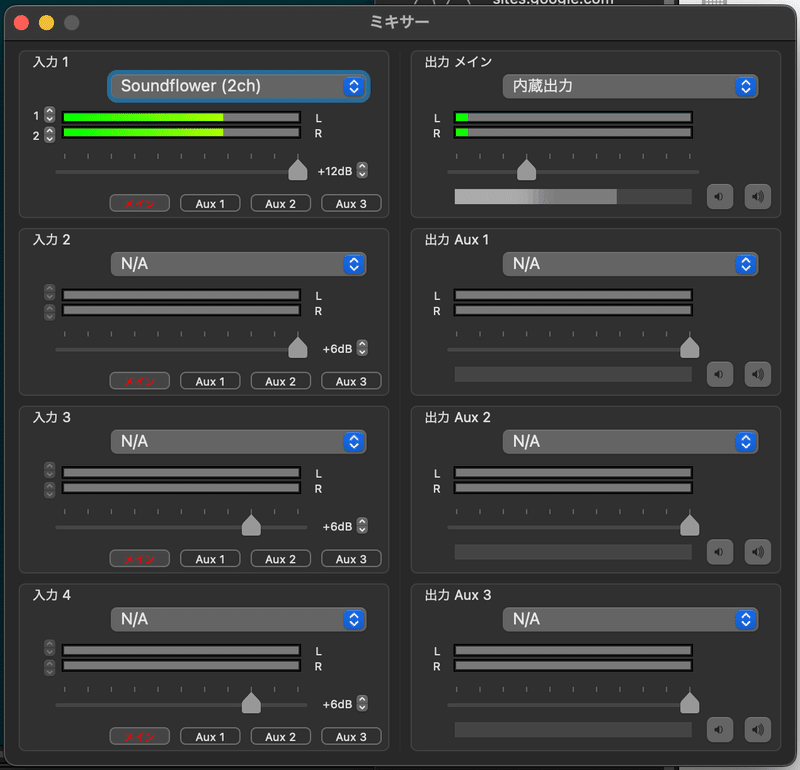Enable Aux 2 routing for 入力 2

(x=281, y=381)
